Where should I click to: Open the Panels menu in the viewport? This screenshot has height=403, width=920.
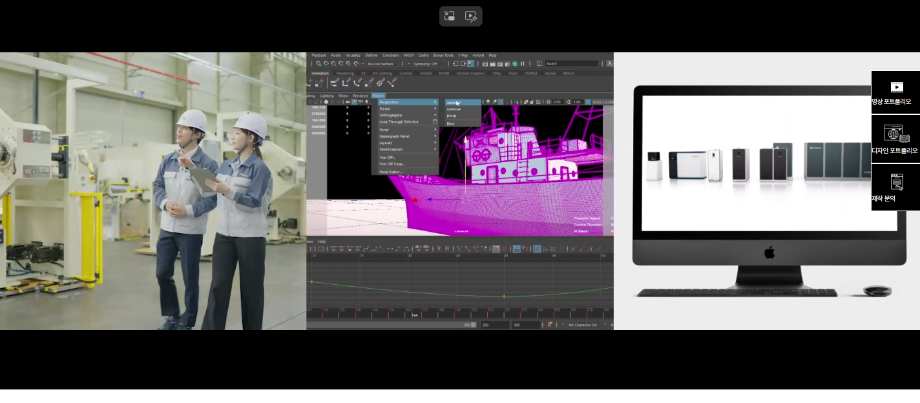click(x=378, y=96)
